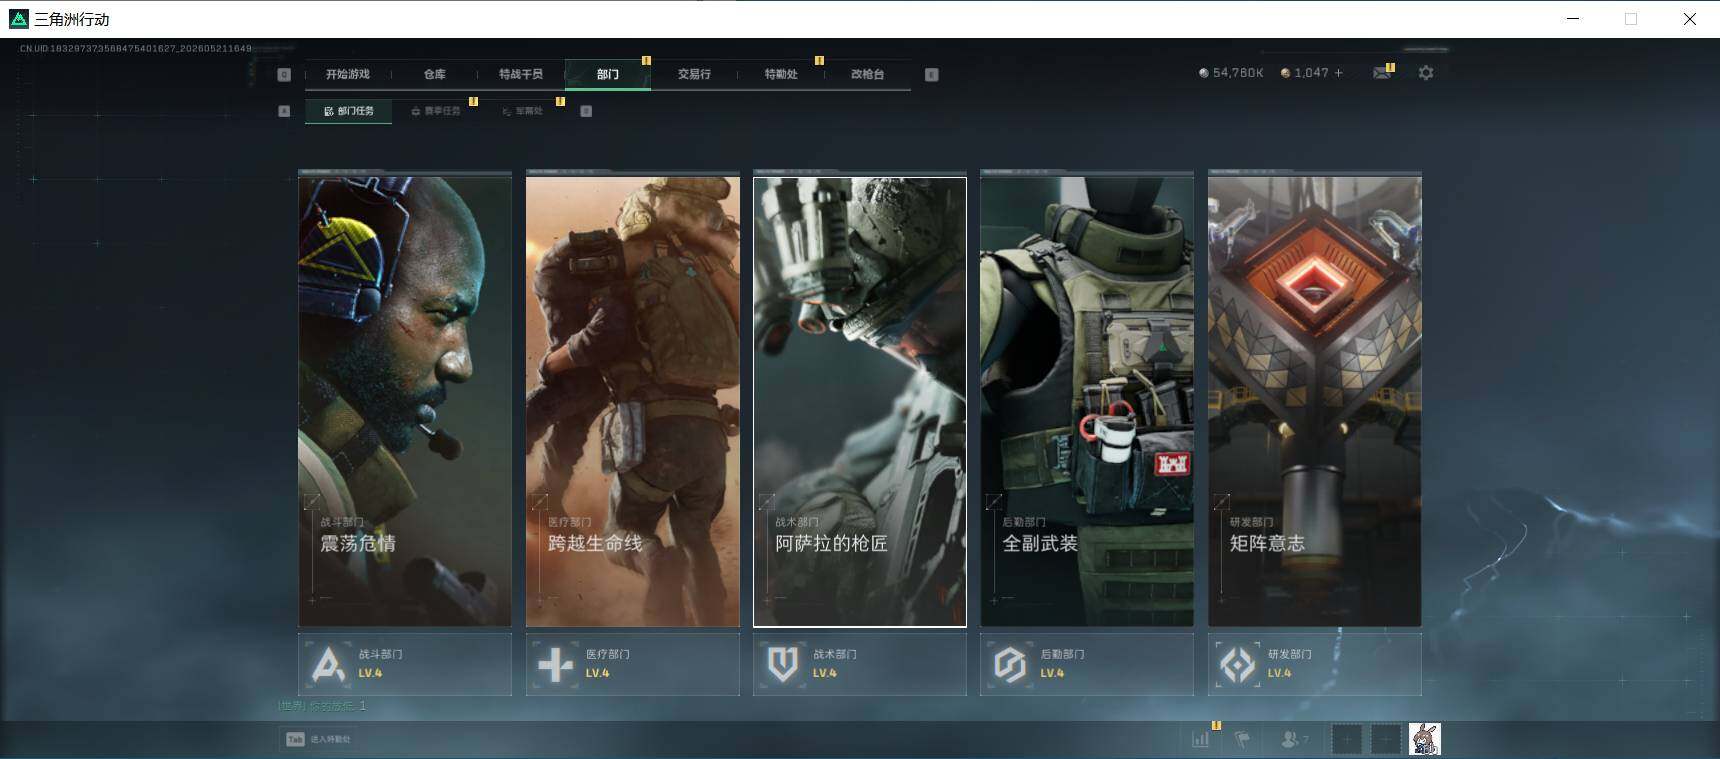Open the 全副武装 logistics department card
Viewport: 1720px width, 759px height.
point(1087,401)
